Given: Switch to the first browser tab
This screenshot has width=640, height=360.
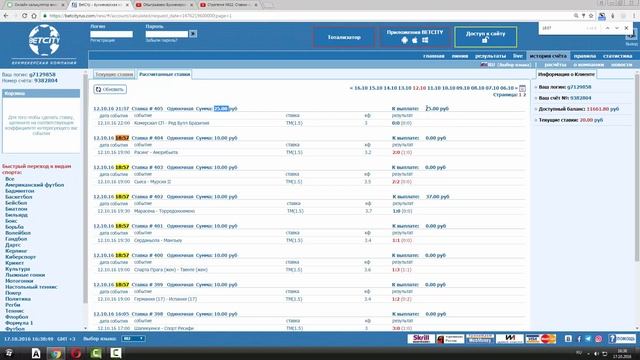Looking at the screenshot, I should pyautogui.click(x=35, y=5).
